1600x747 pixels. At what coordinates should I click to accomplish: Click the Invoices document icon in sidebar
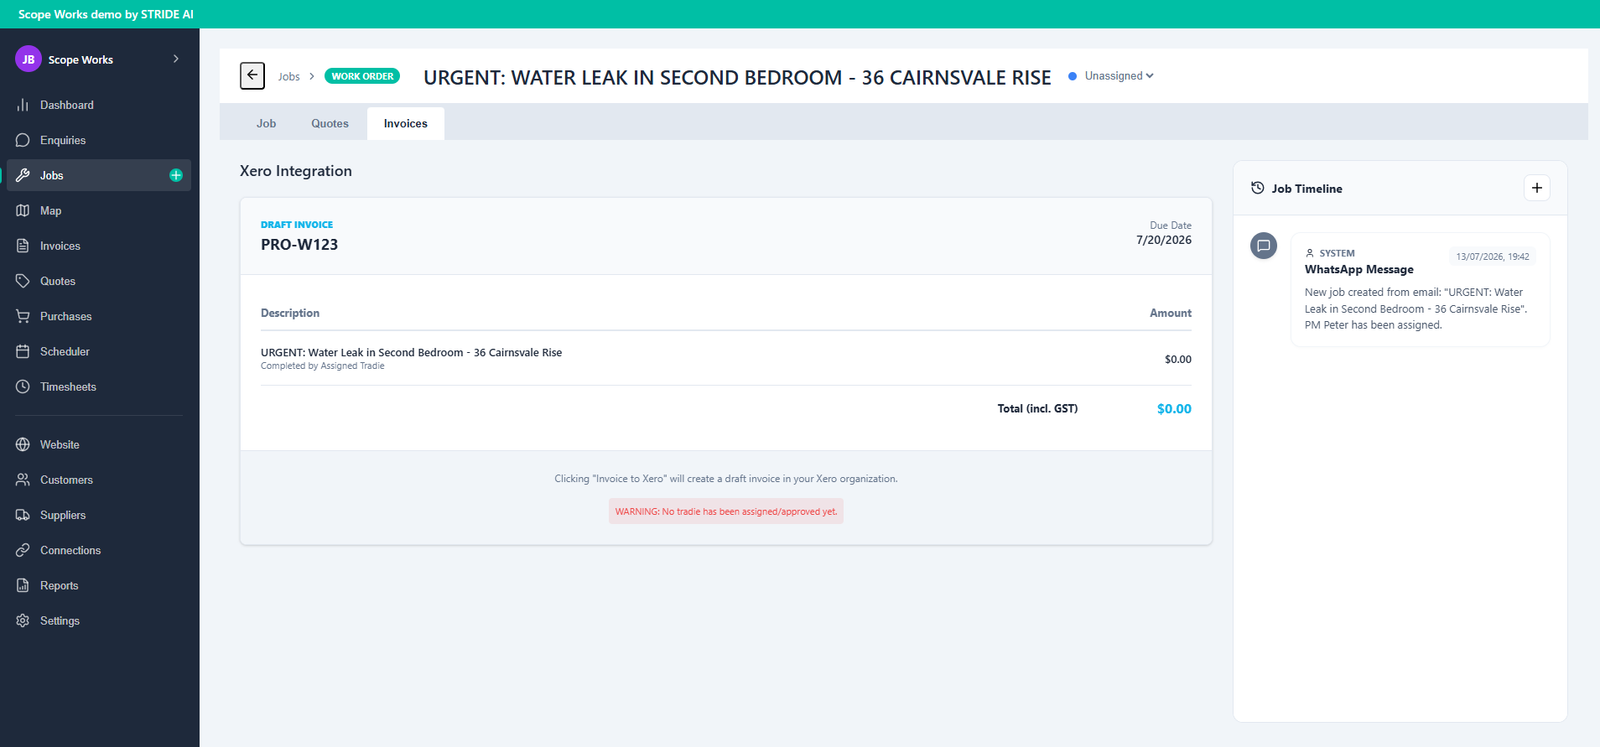point(23,246)
